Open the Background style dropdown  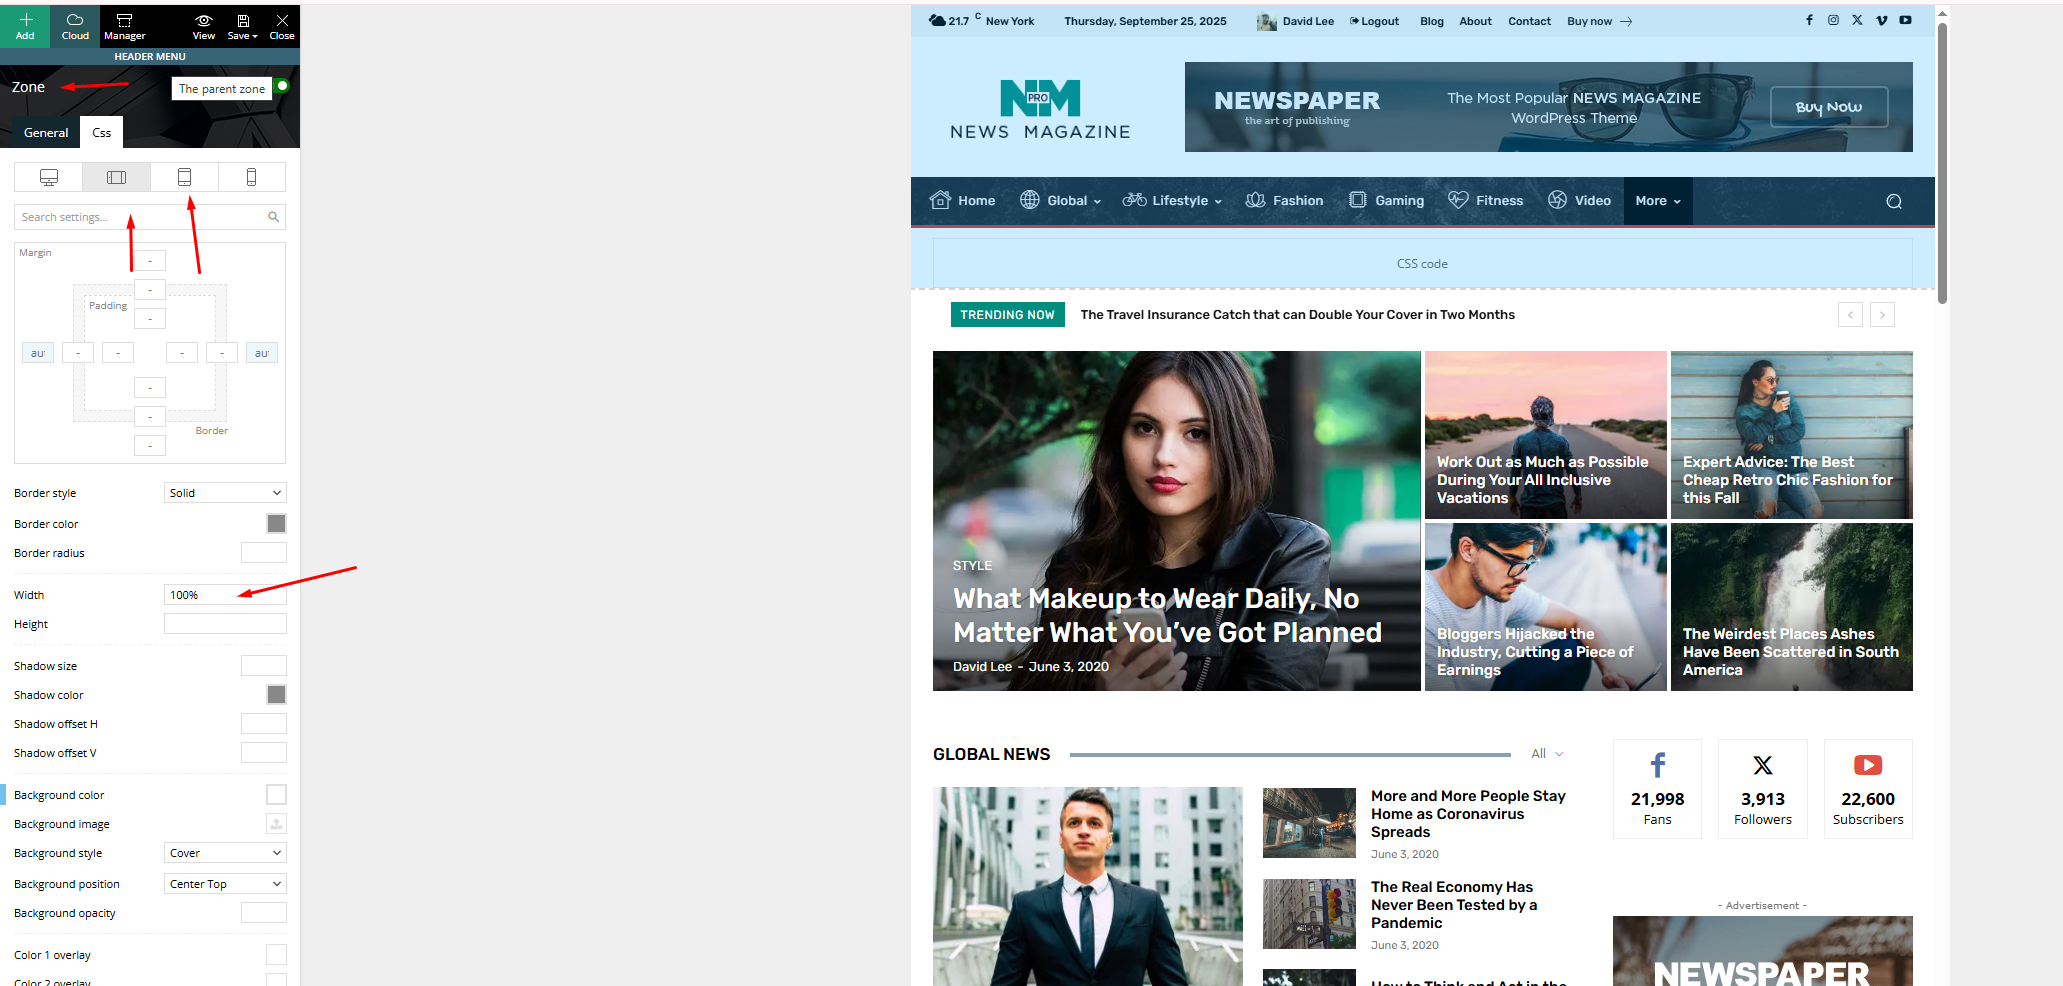[225, 853]
